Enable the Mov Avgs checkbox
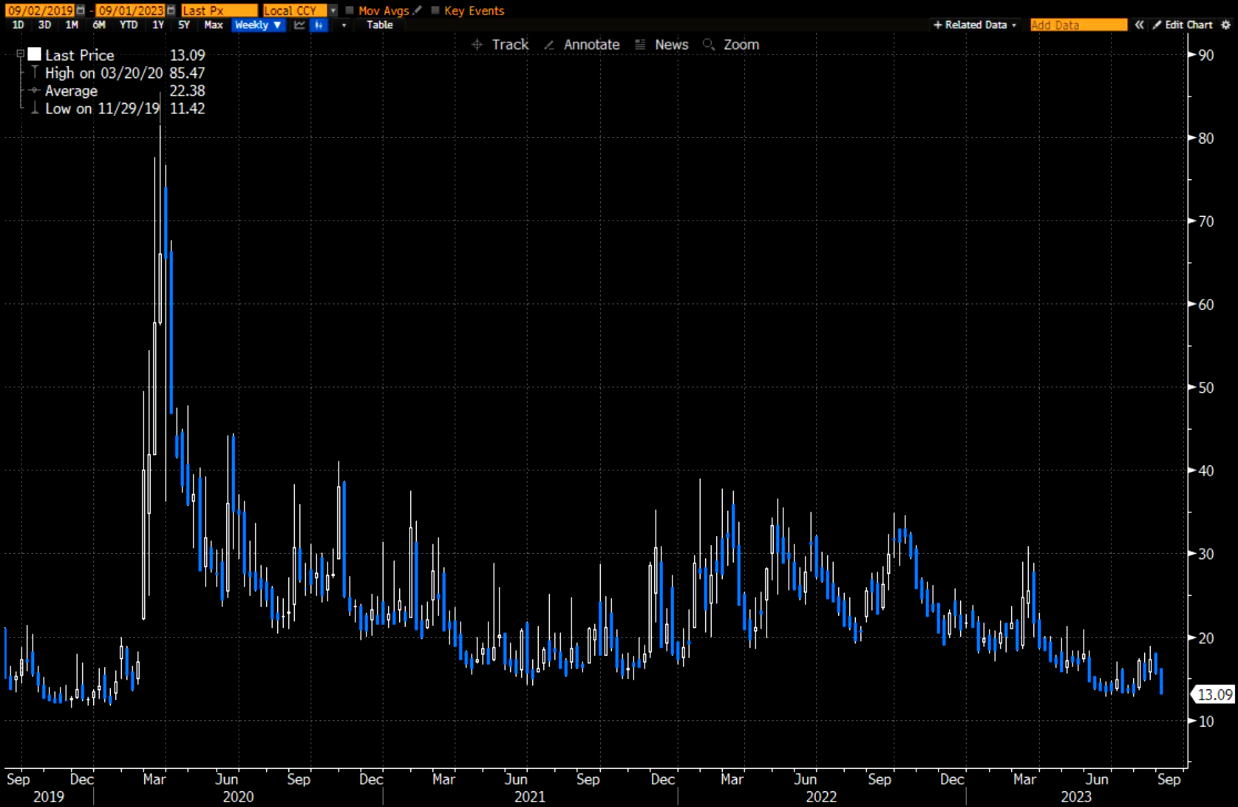The height and width of the screenshot is (807, 1238). [349, 10]
